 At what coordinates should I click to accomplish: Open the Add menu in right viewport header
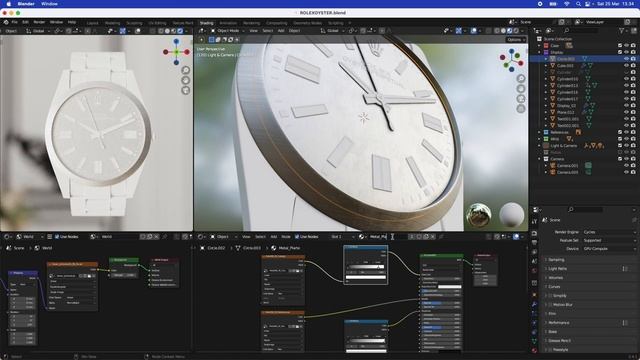[281, 31]
